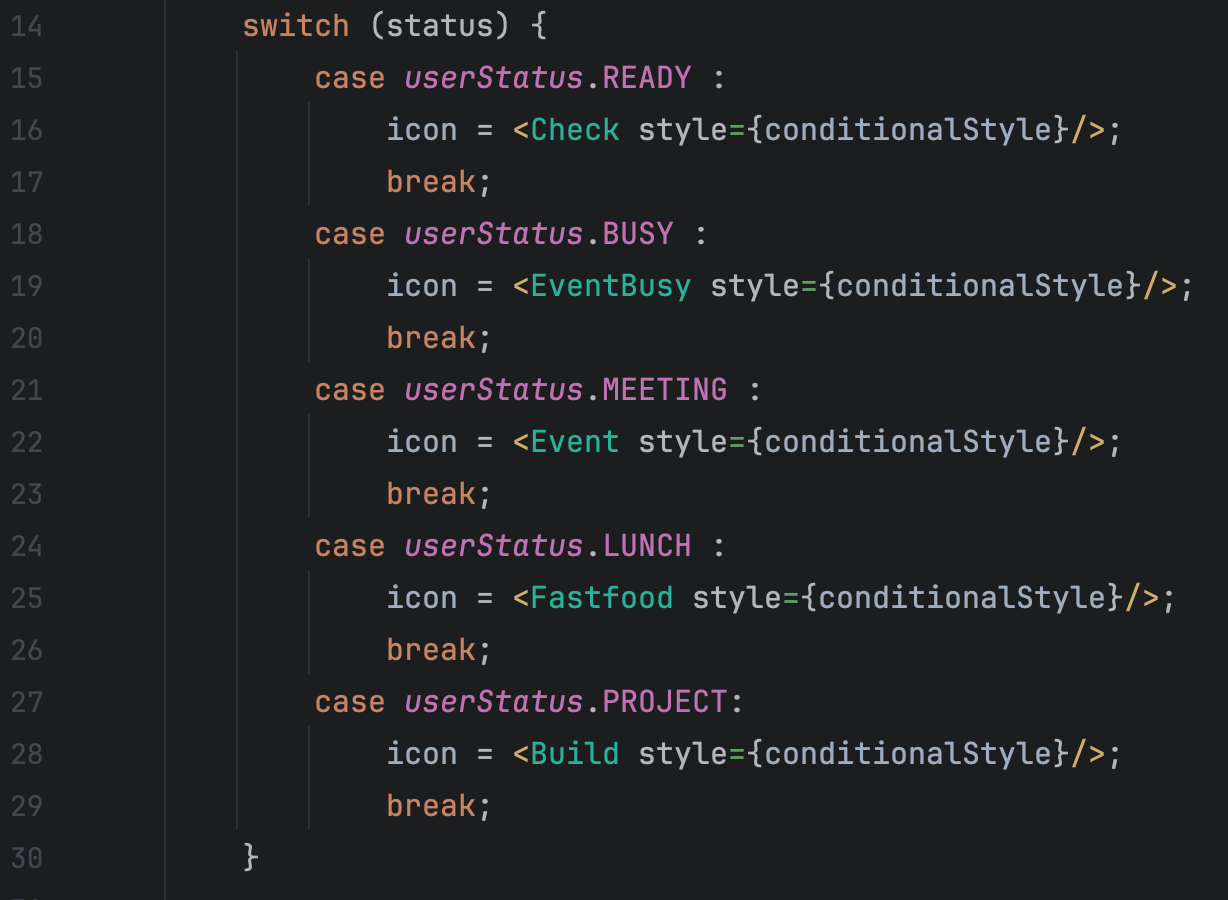Click userStatus on line 18
Viewport: 1228px width, 900px height.
494,233
